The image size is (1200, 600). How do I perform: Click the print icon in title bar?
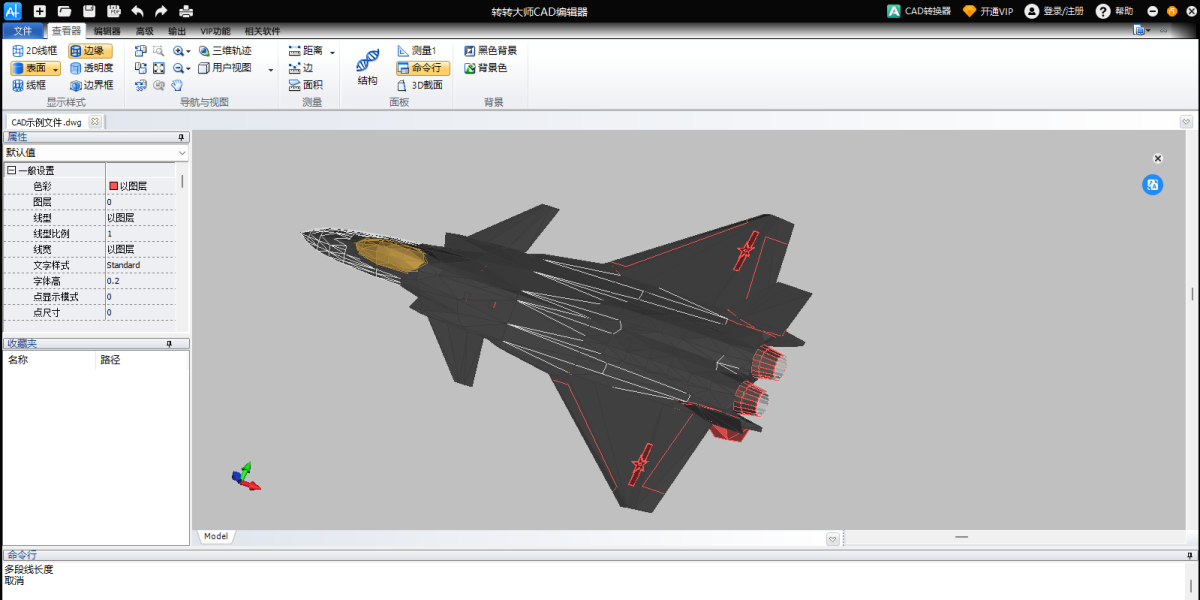(x=186, y=11)
